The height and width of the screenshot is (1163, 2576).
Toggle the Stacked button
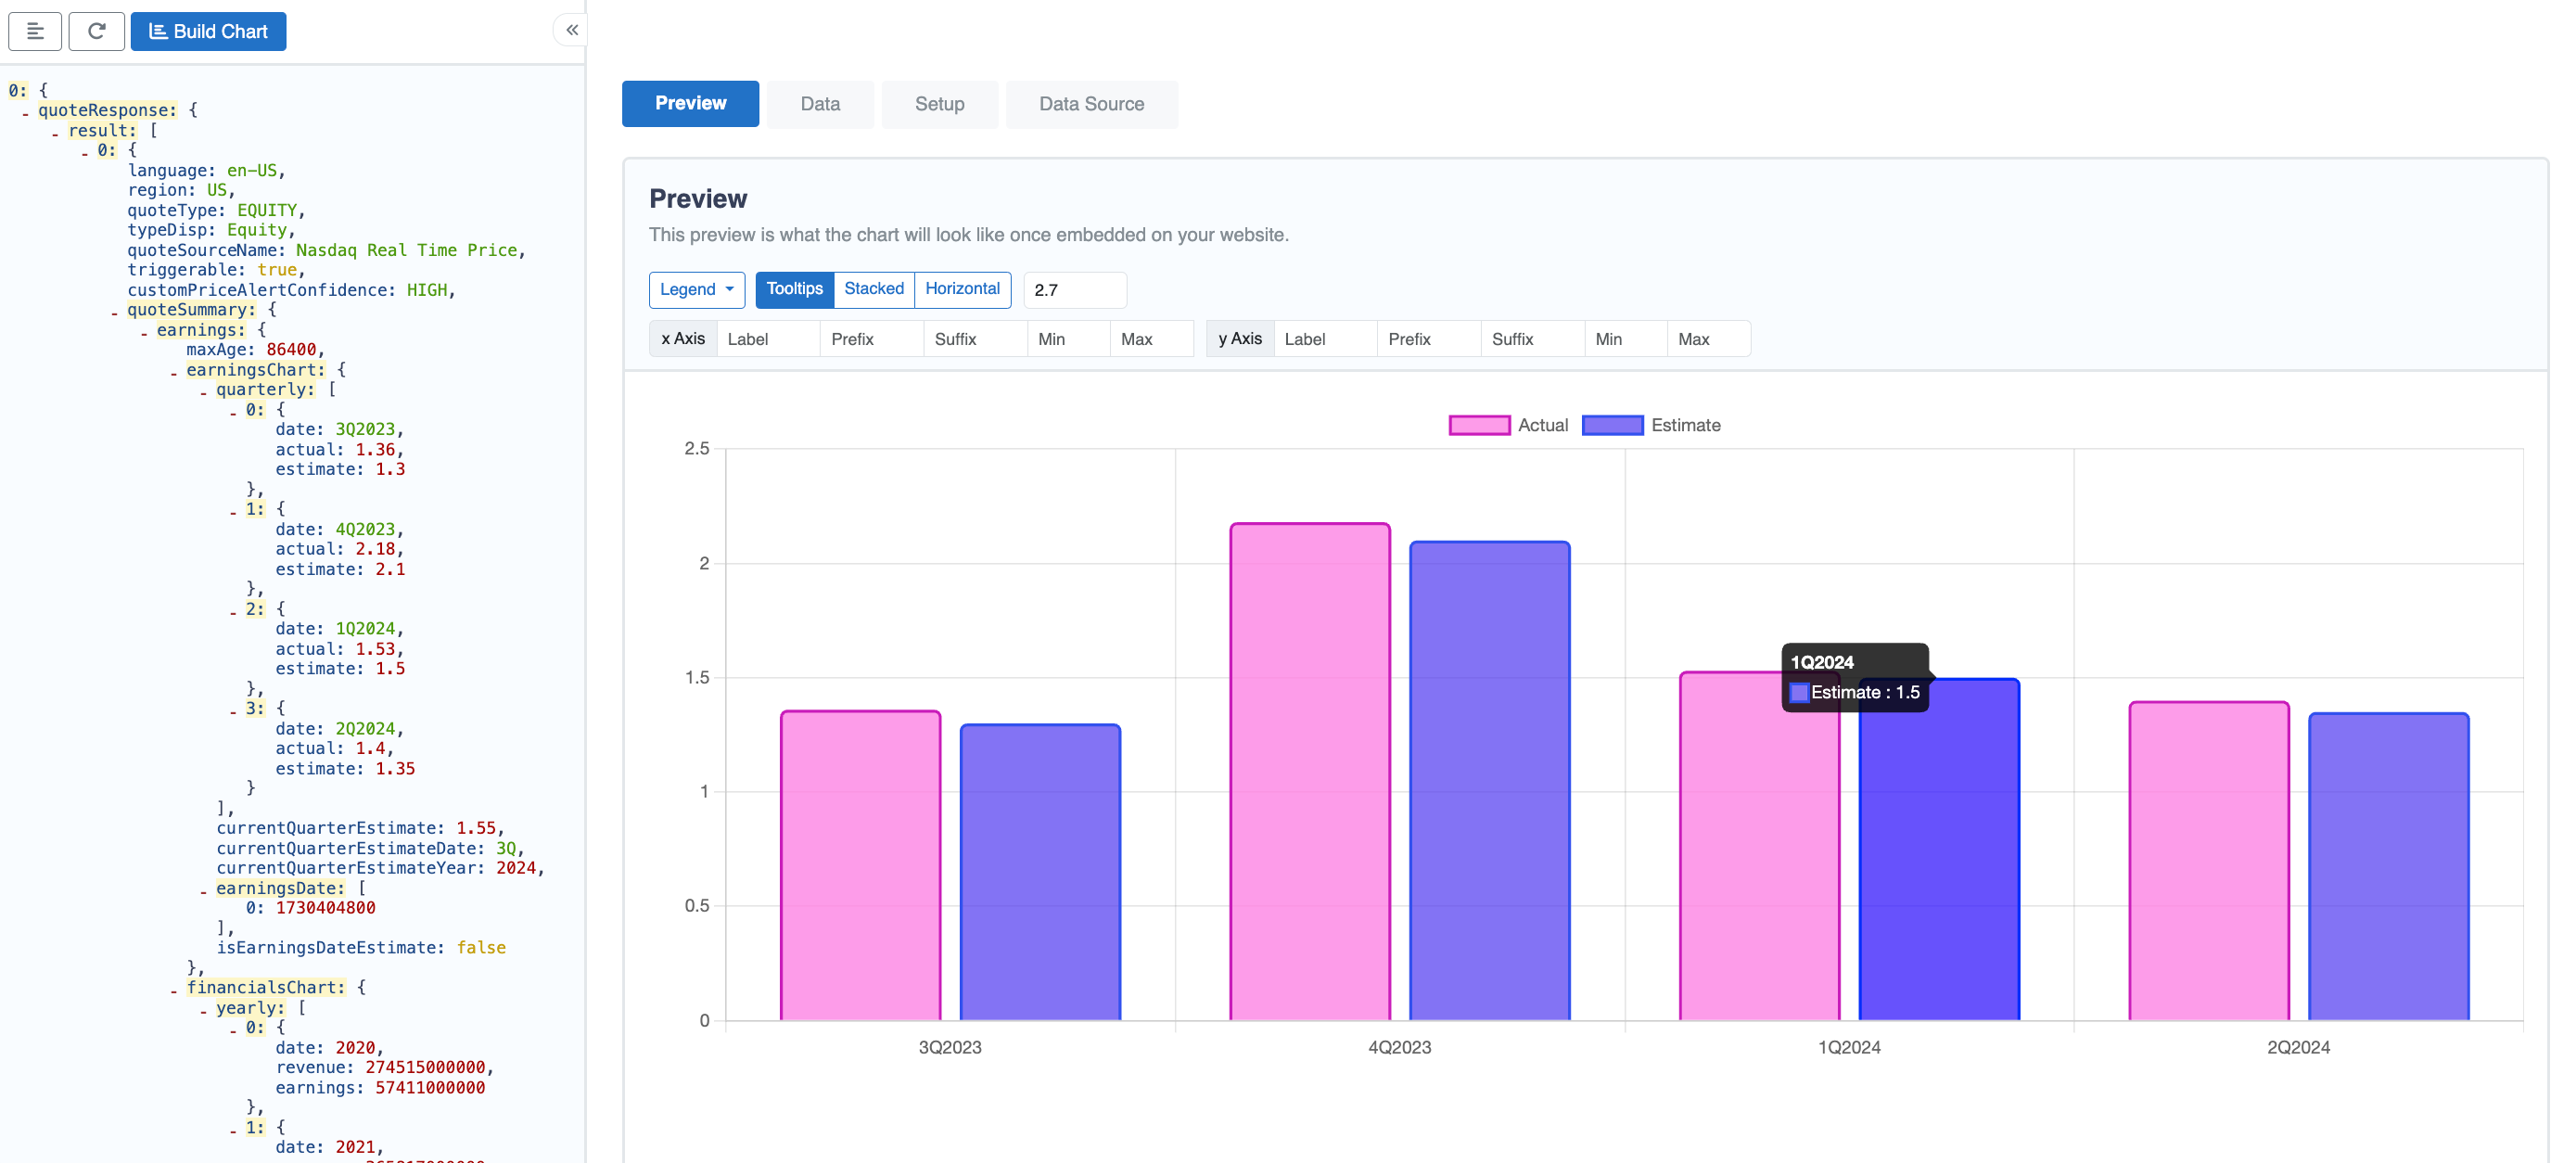[873, 288]
